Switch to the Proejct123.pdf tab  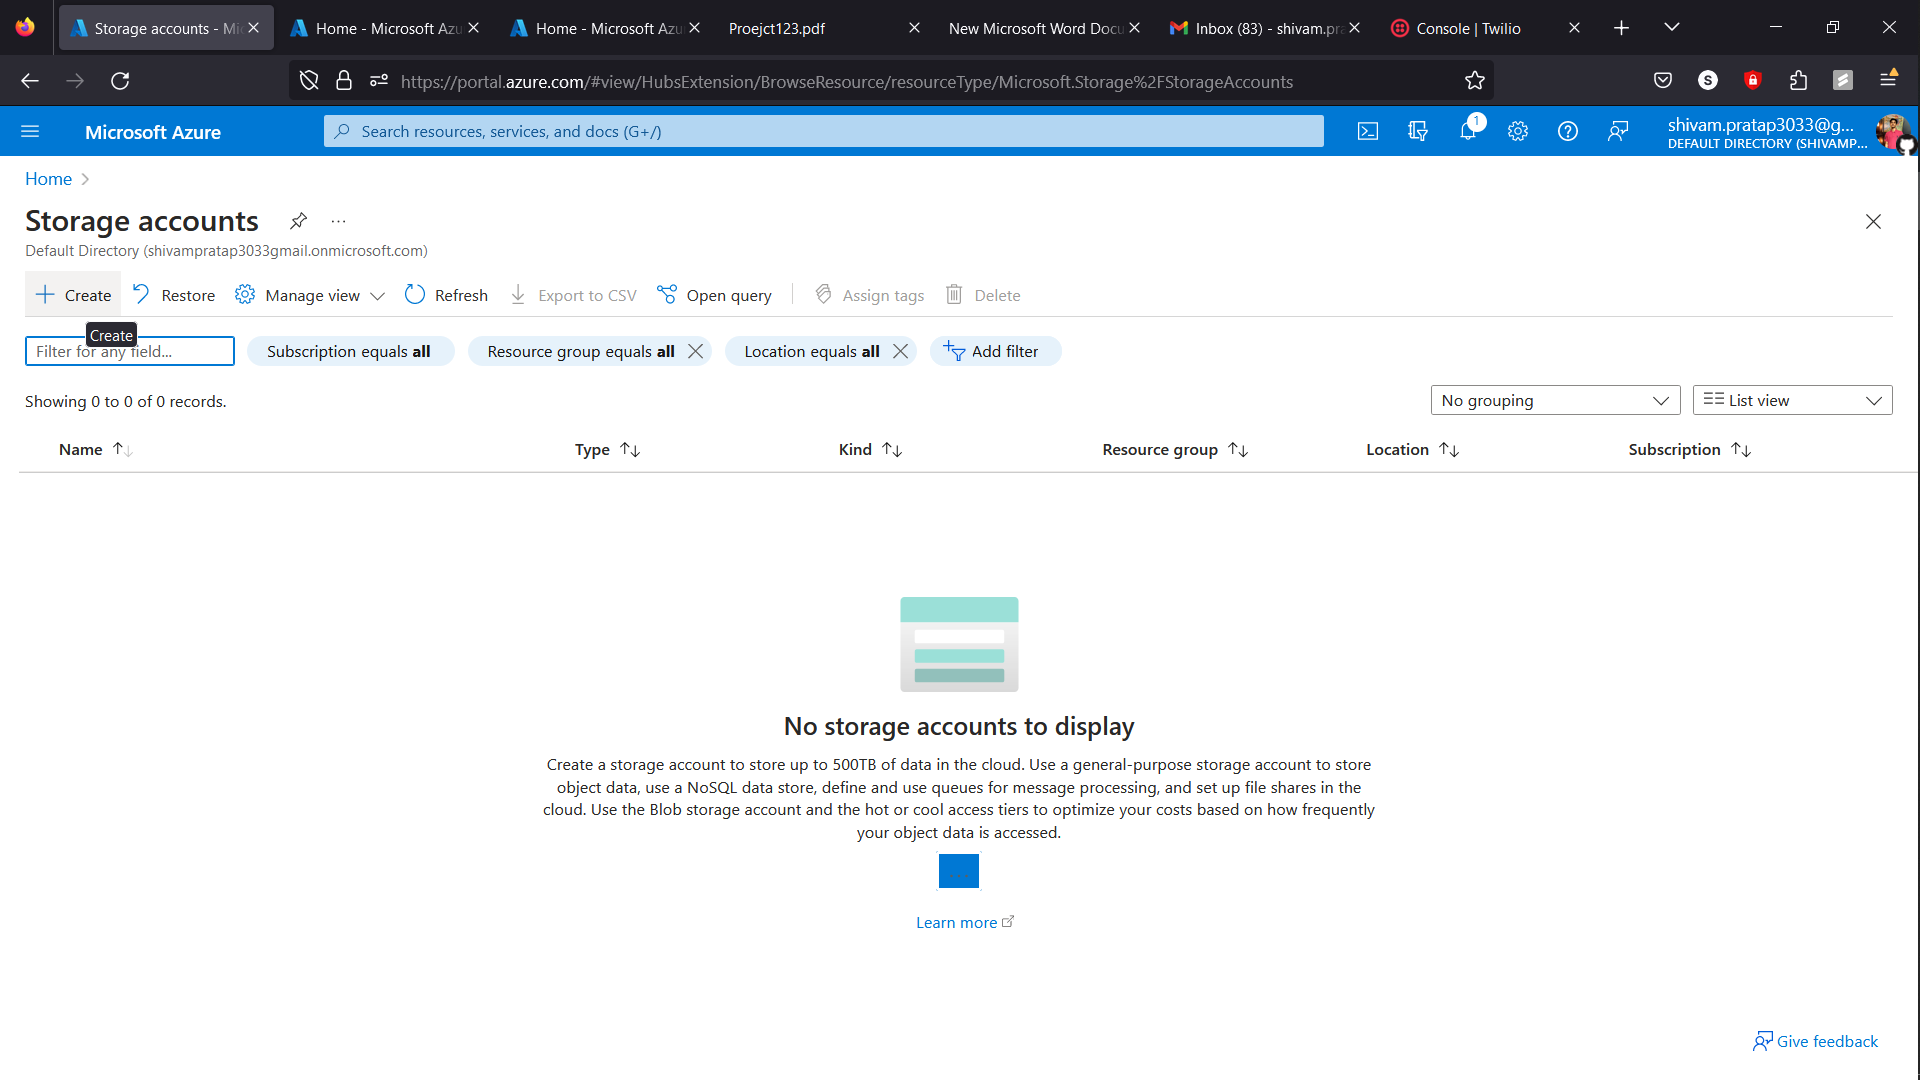coord(776,28)
